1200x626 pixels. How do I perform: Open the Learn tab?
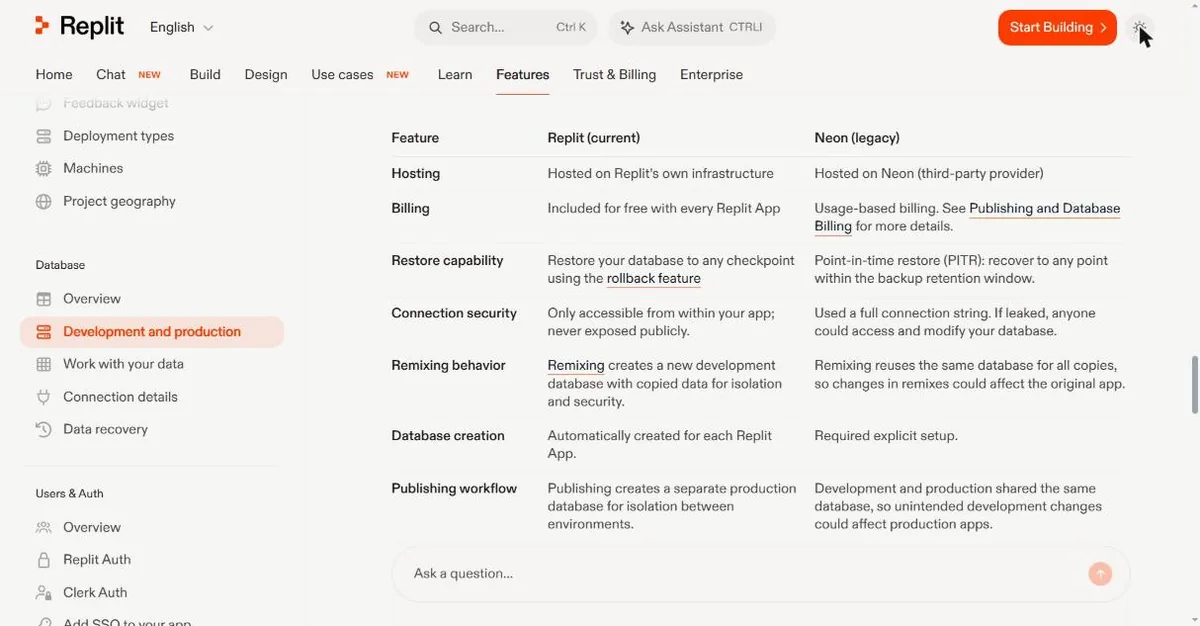[x=455, y=75]
